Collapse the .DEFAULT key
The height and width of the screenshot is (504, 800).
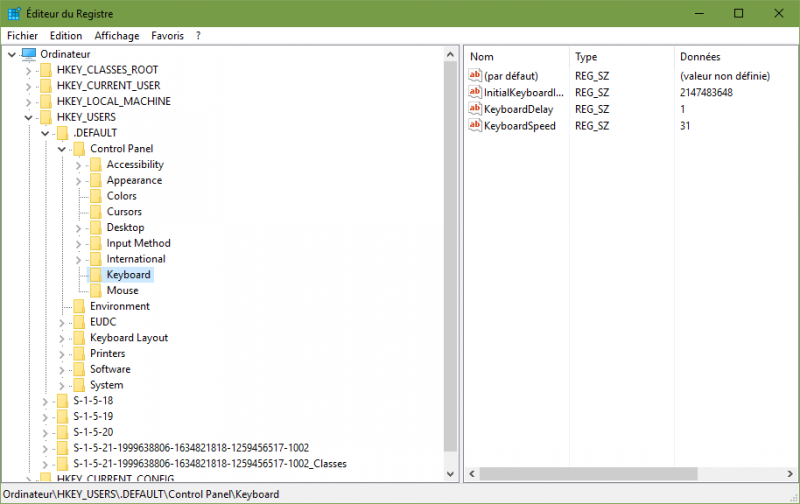tap(45, 134)
